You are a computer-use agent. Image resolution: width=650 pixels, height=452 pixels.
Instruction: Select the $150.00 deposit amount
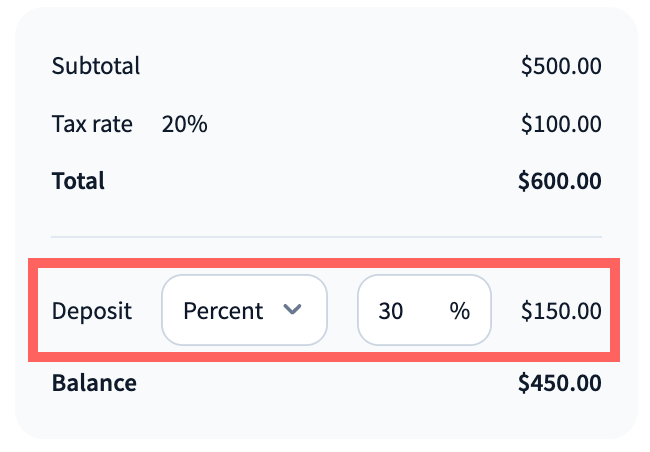(x=561, y=311)
